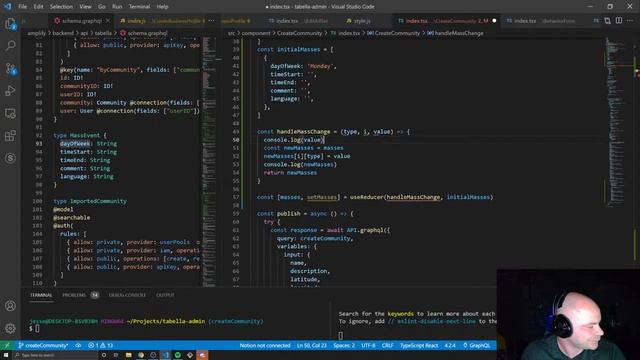Click 'Notion not connected' status entry
Image resolution: width=640 pixels, height=360 pixels.
tap(265, 345)
